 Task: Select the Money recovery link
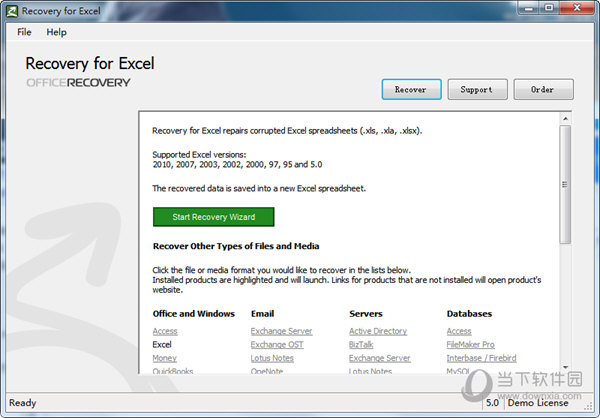[164, 358]
